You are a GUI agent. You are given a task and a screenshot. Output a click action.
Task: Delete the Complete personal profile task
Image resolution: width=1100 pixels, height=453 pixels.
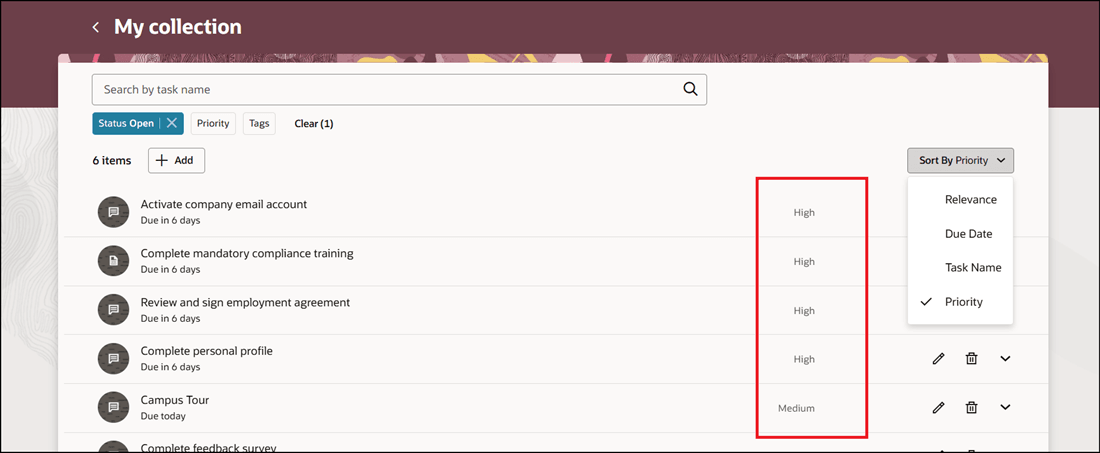point(972,358)
